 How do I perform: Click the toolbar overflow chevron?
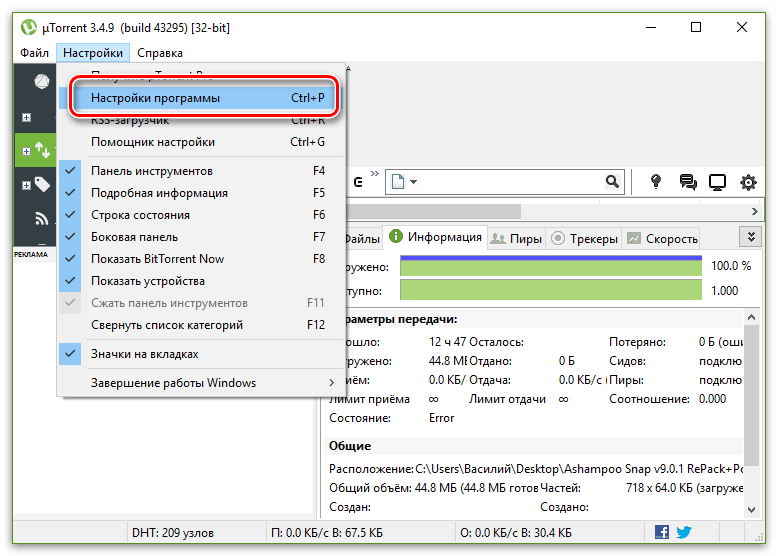(375, 174)
